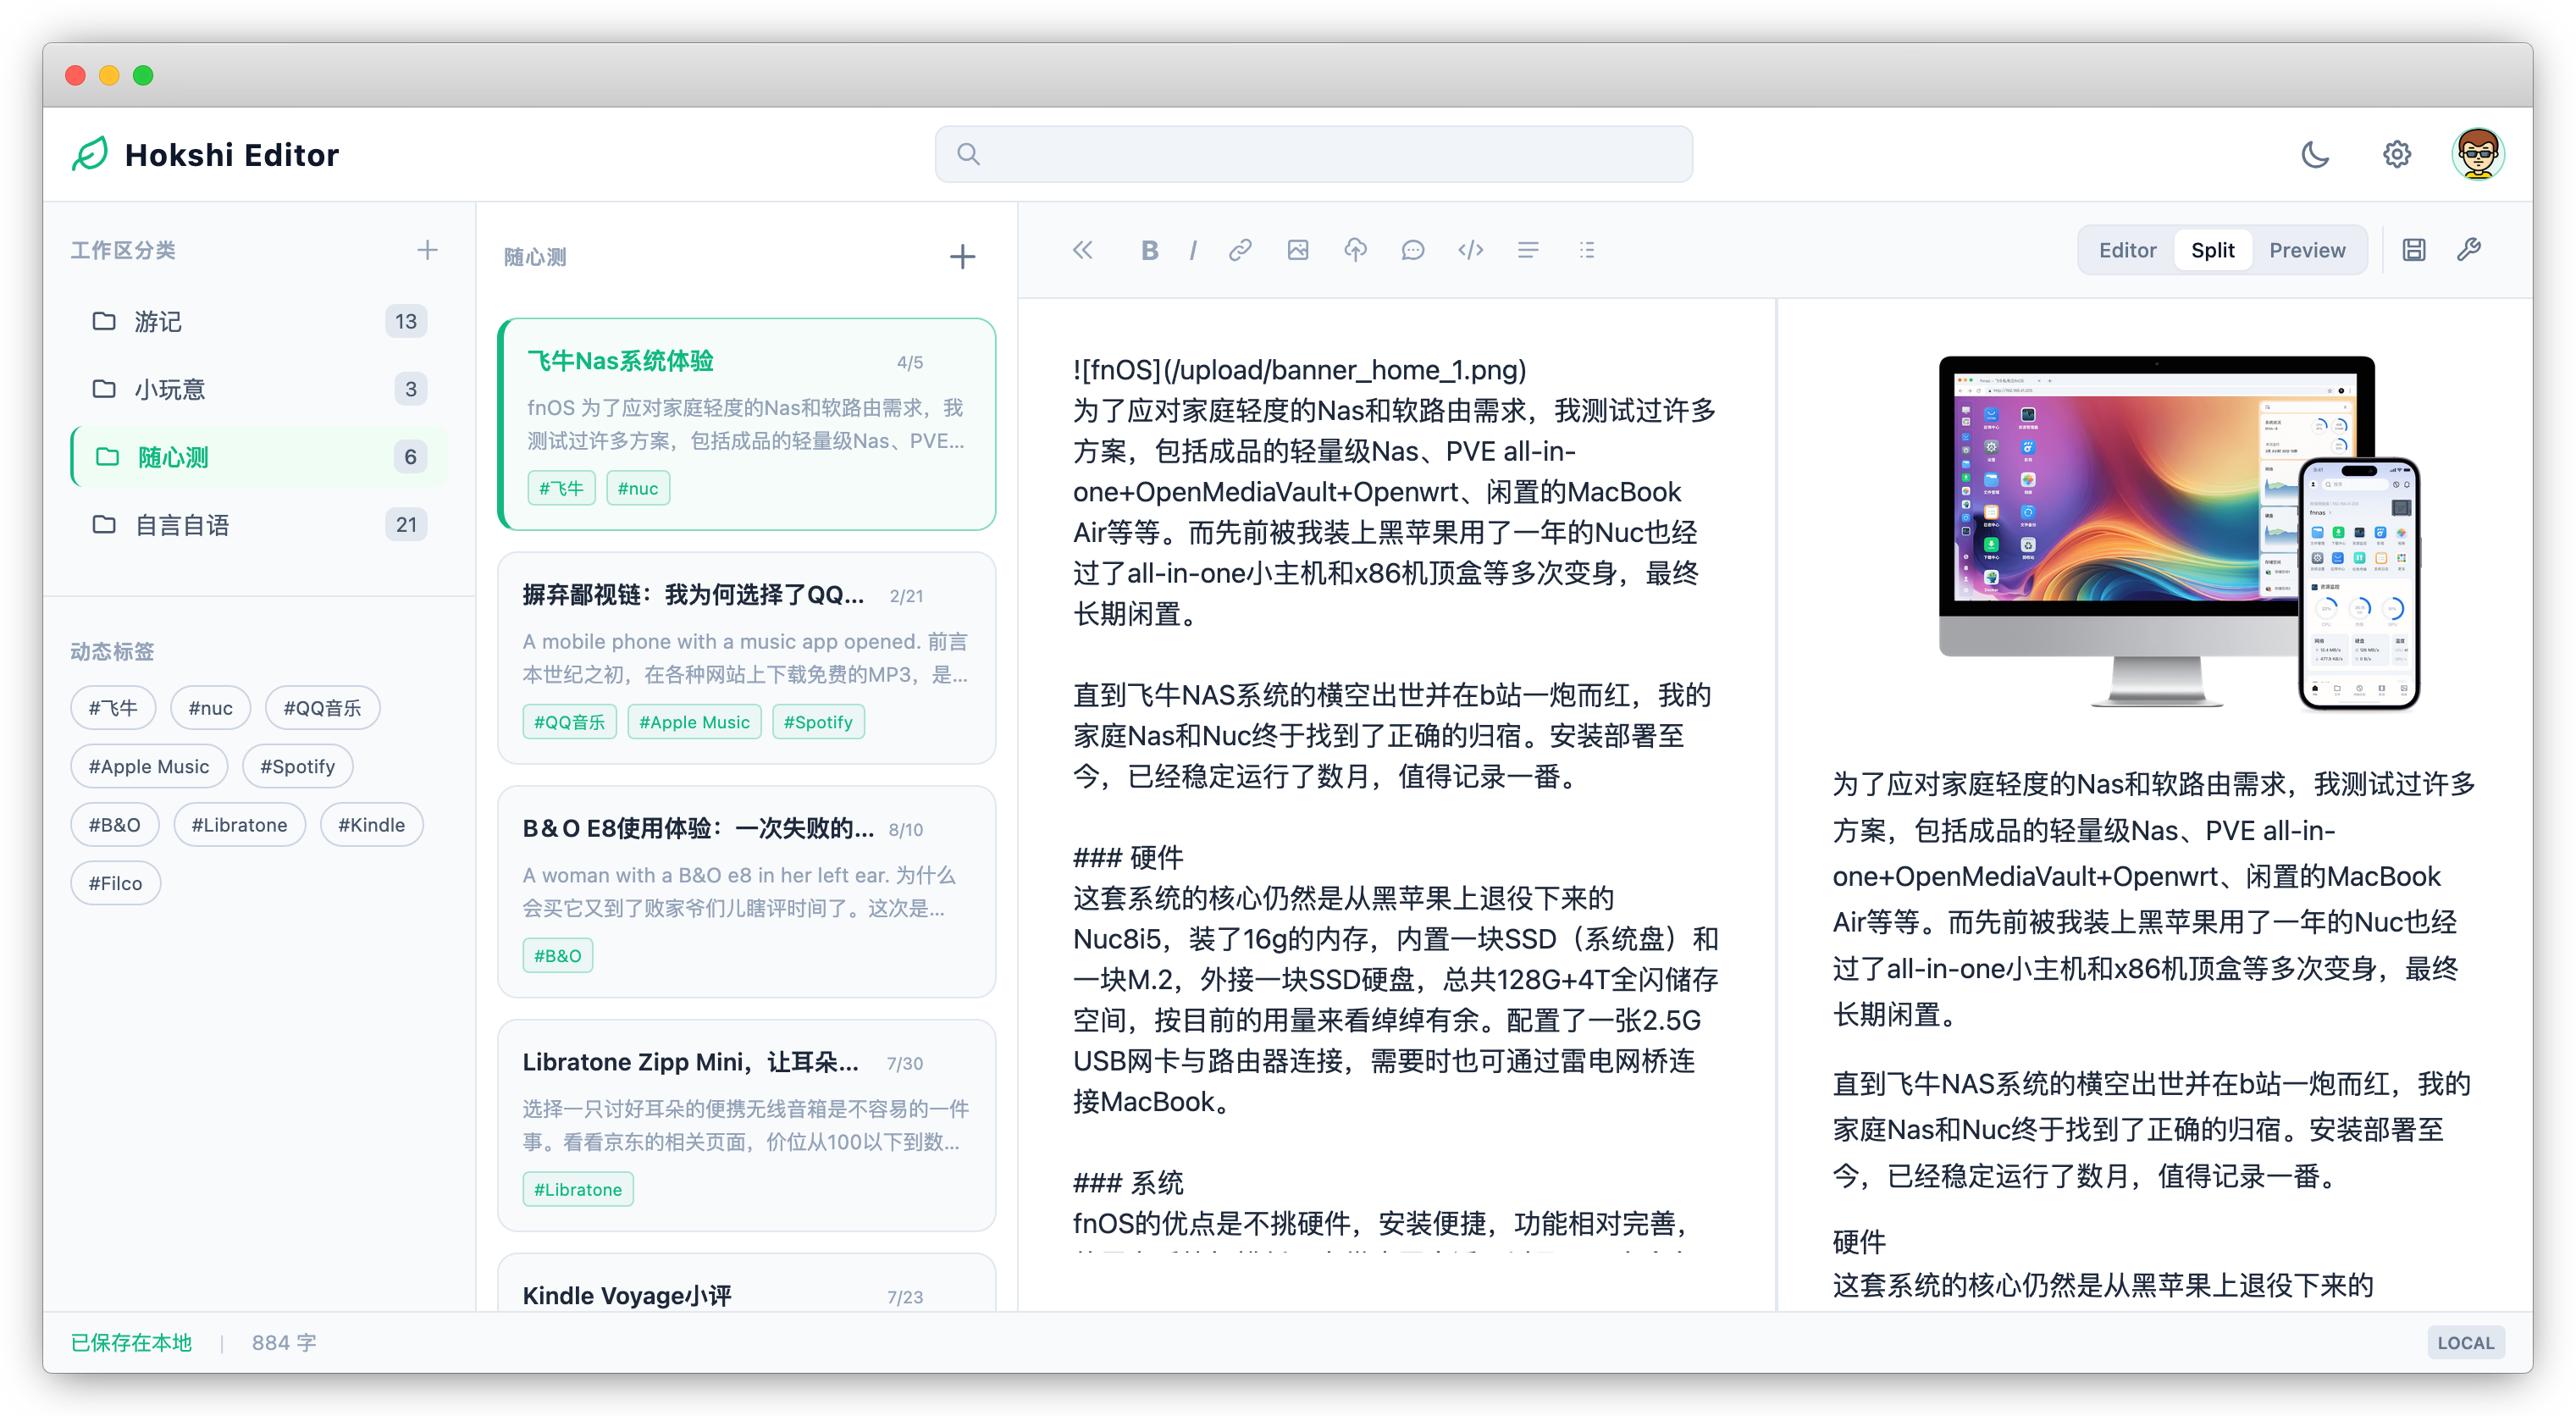Create a new note in 随心测 list

[962, 257]
